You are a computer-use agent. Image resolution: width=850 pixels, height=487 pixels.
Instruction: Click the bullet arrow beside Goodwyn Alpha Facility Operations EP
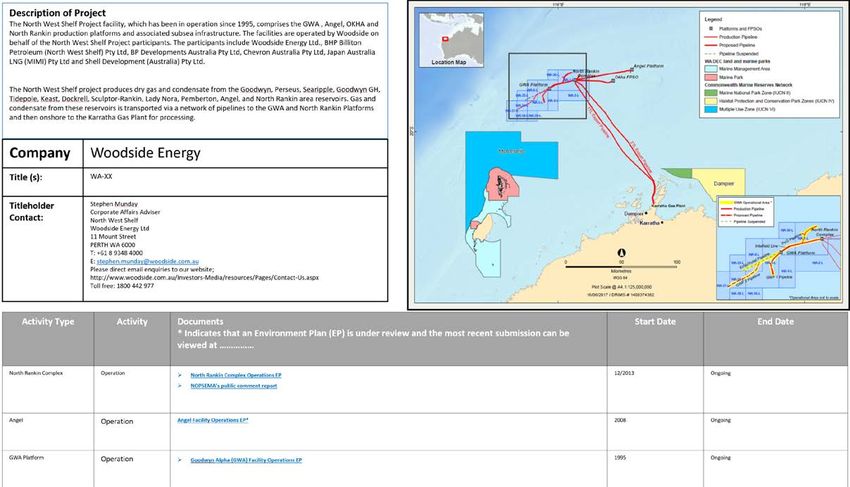179,460
